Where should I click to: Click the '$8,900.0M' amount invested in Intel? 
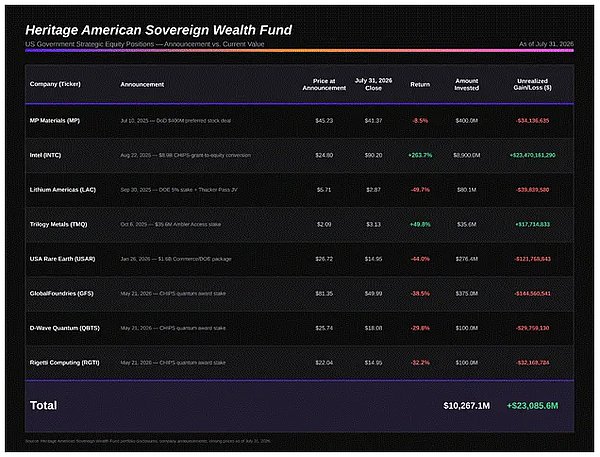point(466,155)
